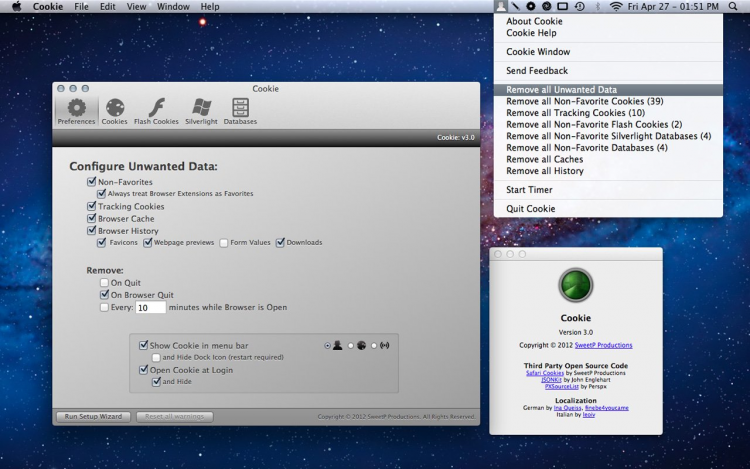Screen dimensions: 750x469
Task: Click Run Setup Wizard button
Action: point(93,416)
